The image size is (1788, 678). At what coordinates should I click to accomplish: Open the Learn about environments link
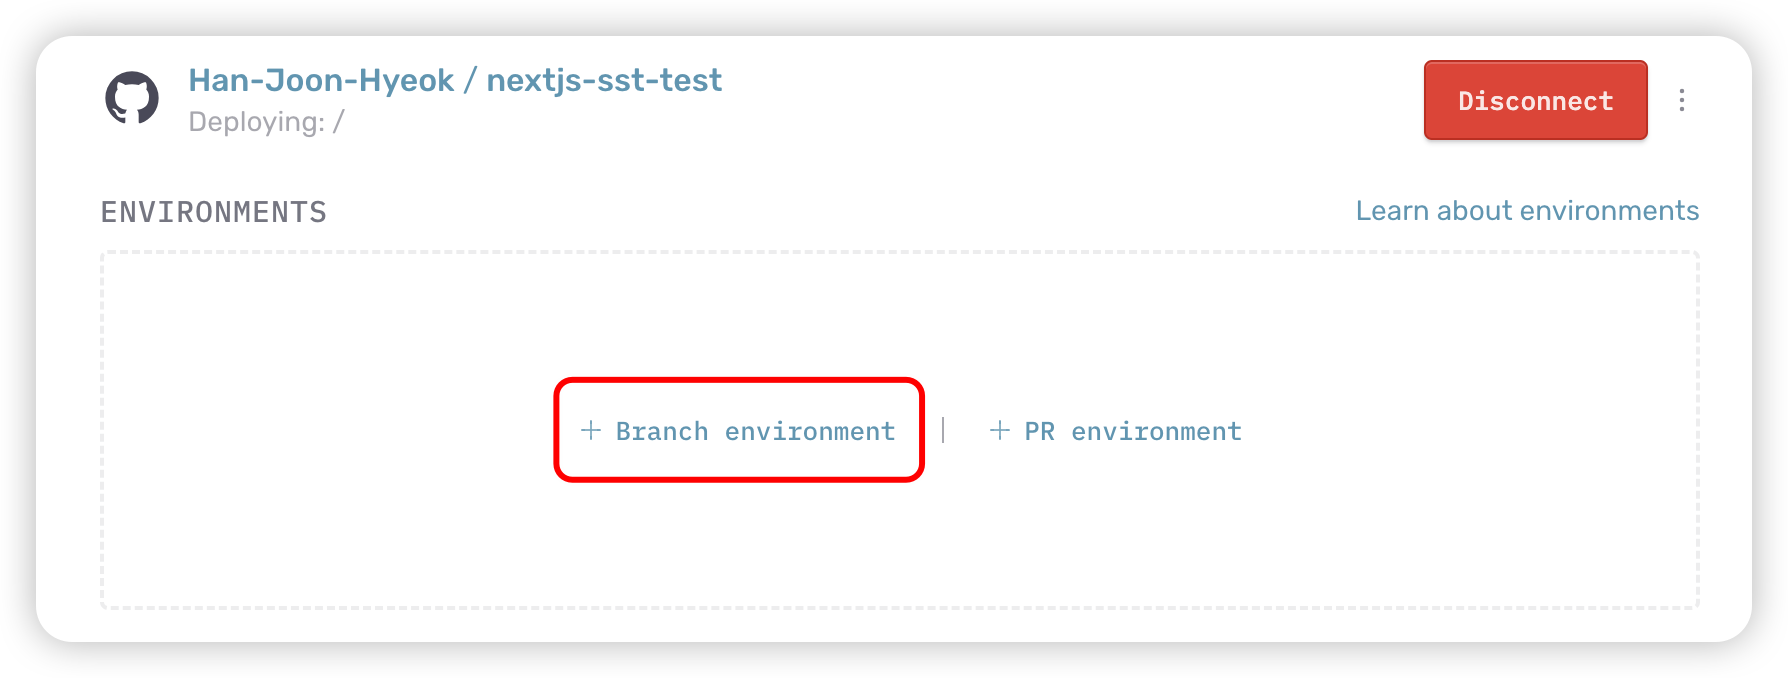[1526, 211]
